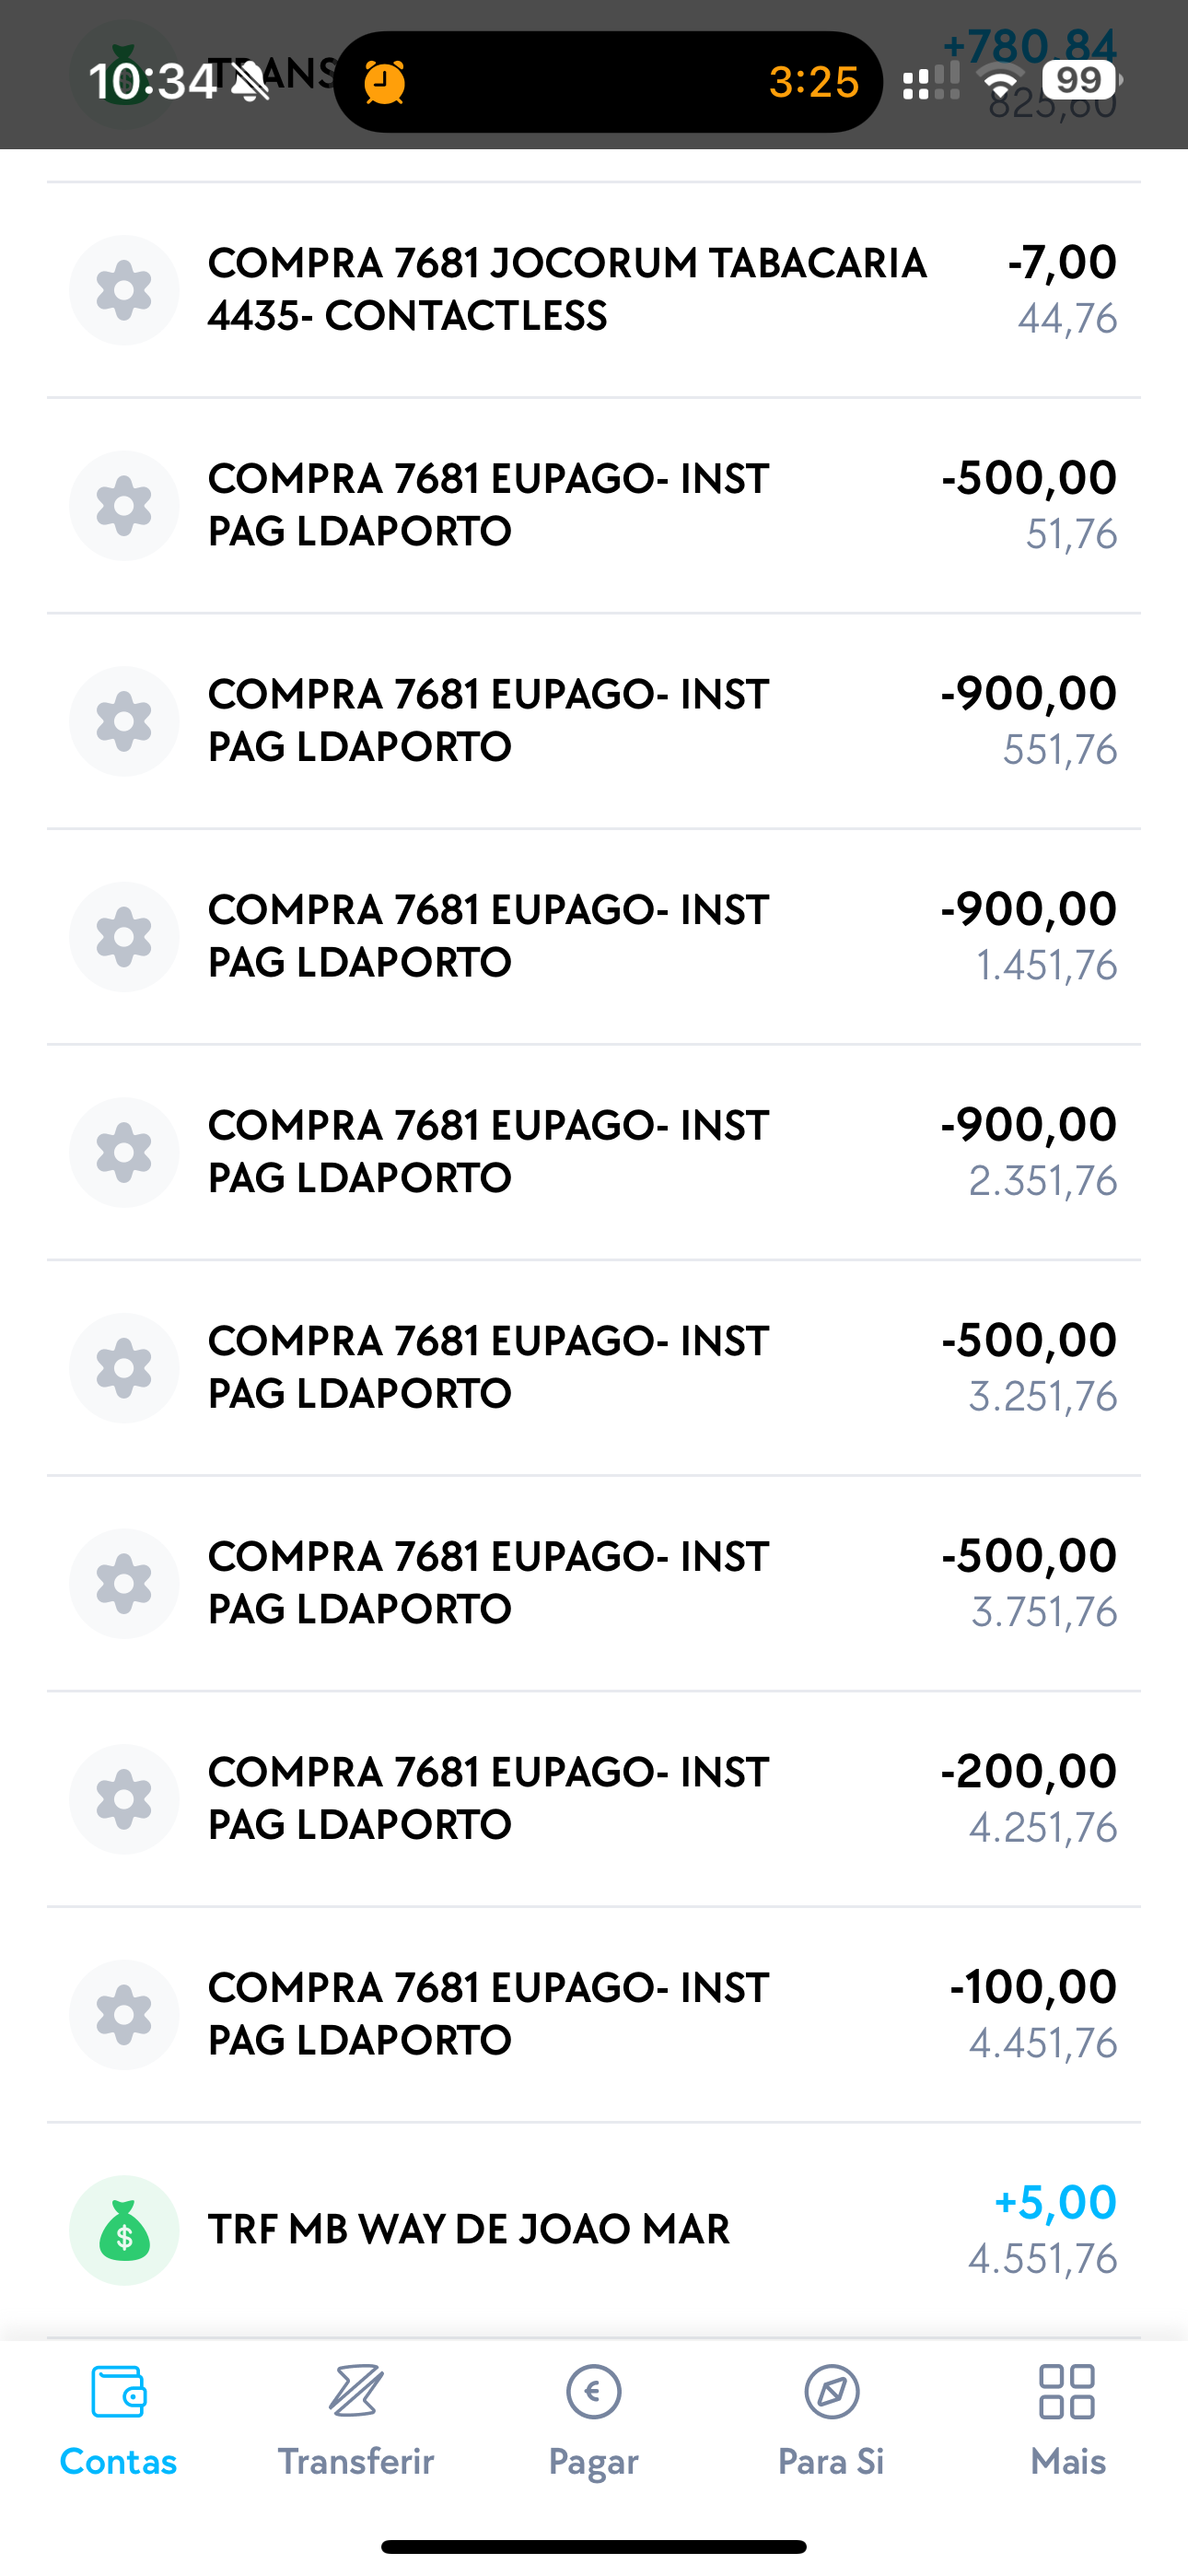Tap the Pagar euro coin icon
The width and height of the screenshot is (1188, 2576).
pos(593,2392)
